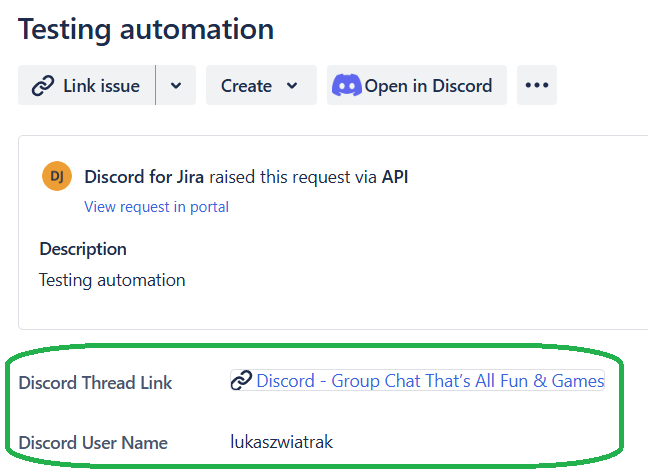Click Open in Discord button

[x=417, y=85]
